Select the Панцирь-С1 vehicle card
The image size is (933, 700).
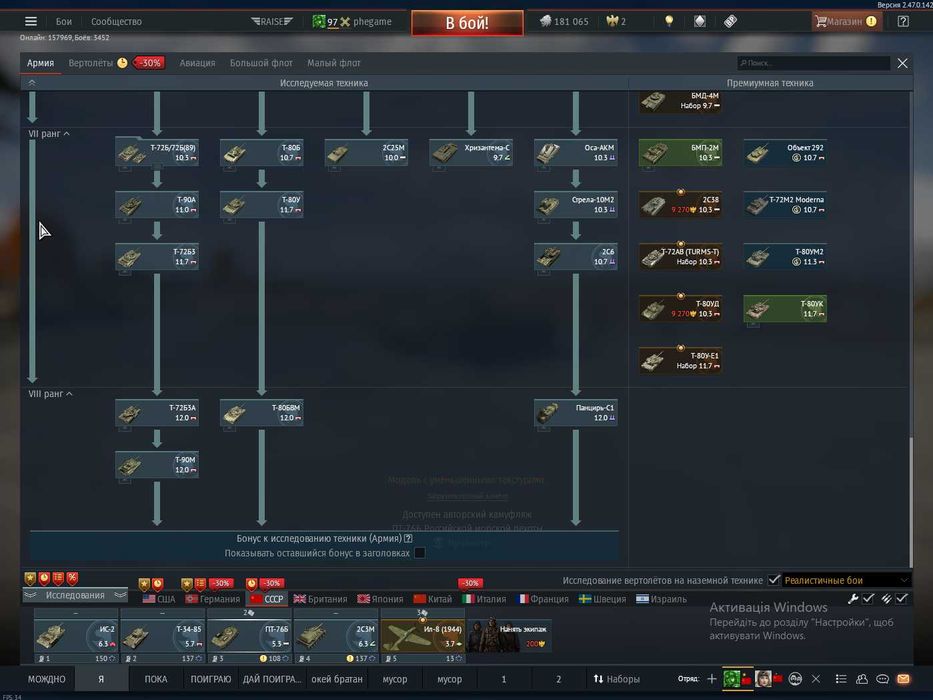coord(576,413)
